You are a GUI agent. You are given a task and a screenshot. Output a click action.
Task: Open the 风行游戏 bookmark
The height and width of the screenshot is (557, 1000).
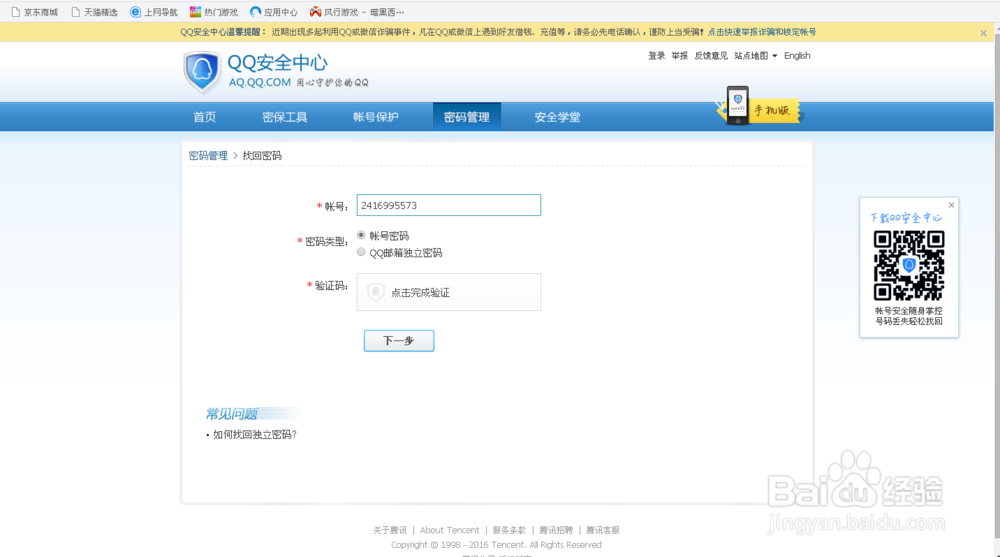[x=357, y=12]
